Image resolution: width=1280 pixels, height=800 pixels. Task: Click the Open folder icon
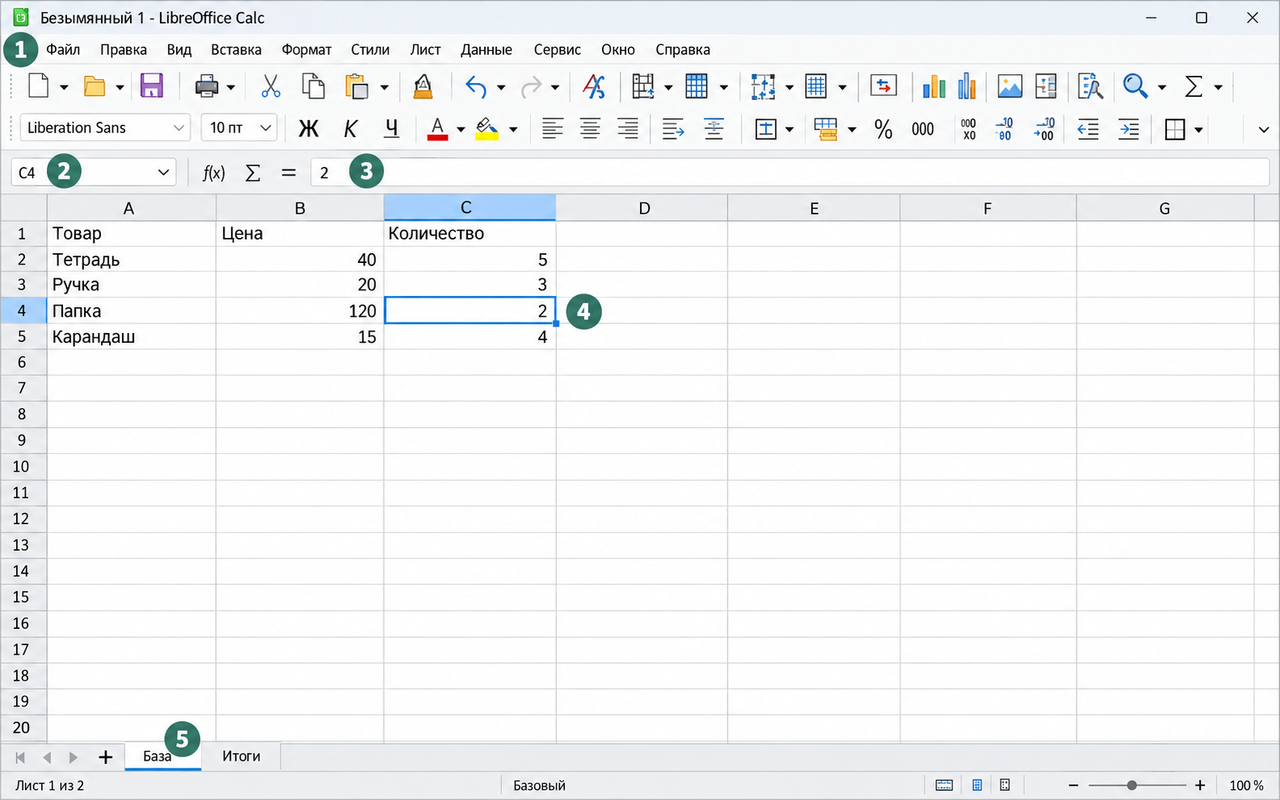(x=94, y=87)
